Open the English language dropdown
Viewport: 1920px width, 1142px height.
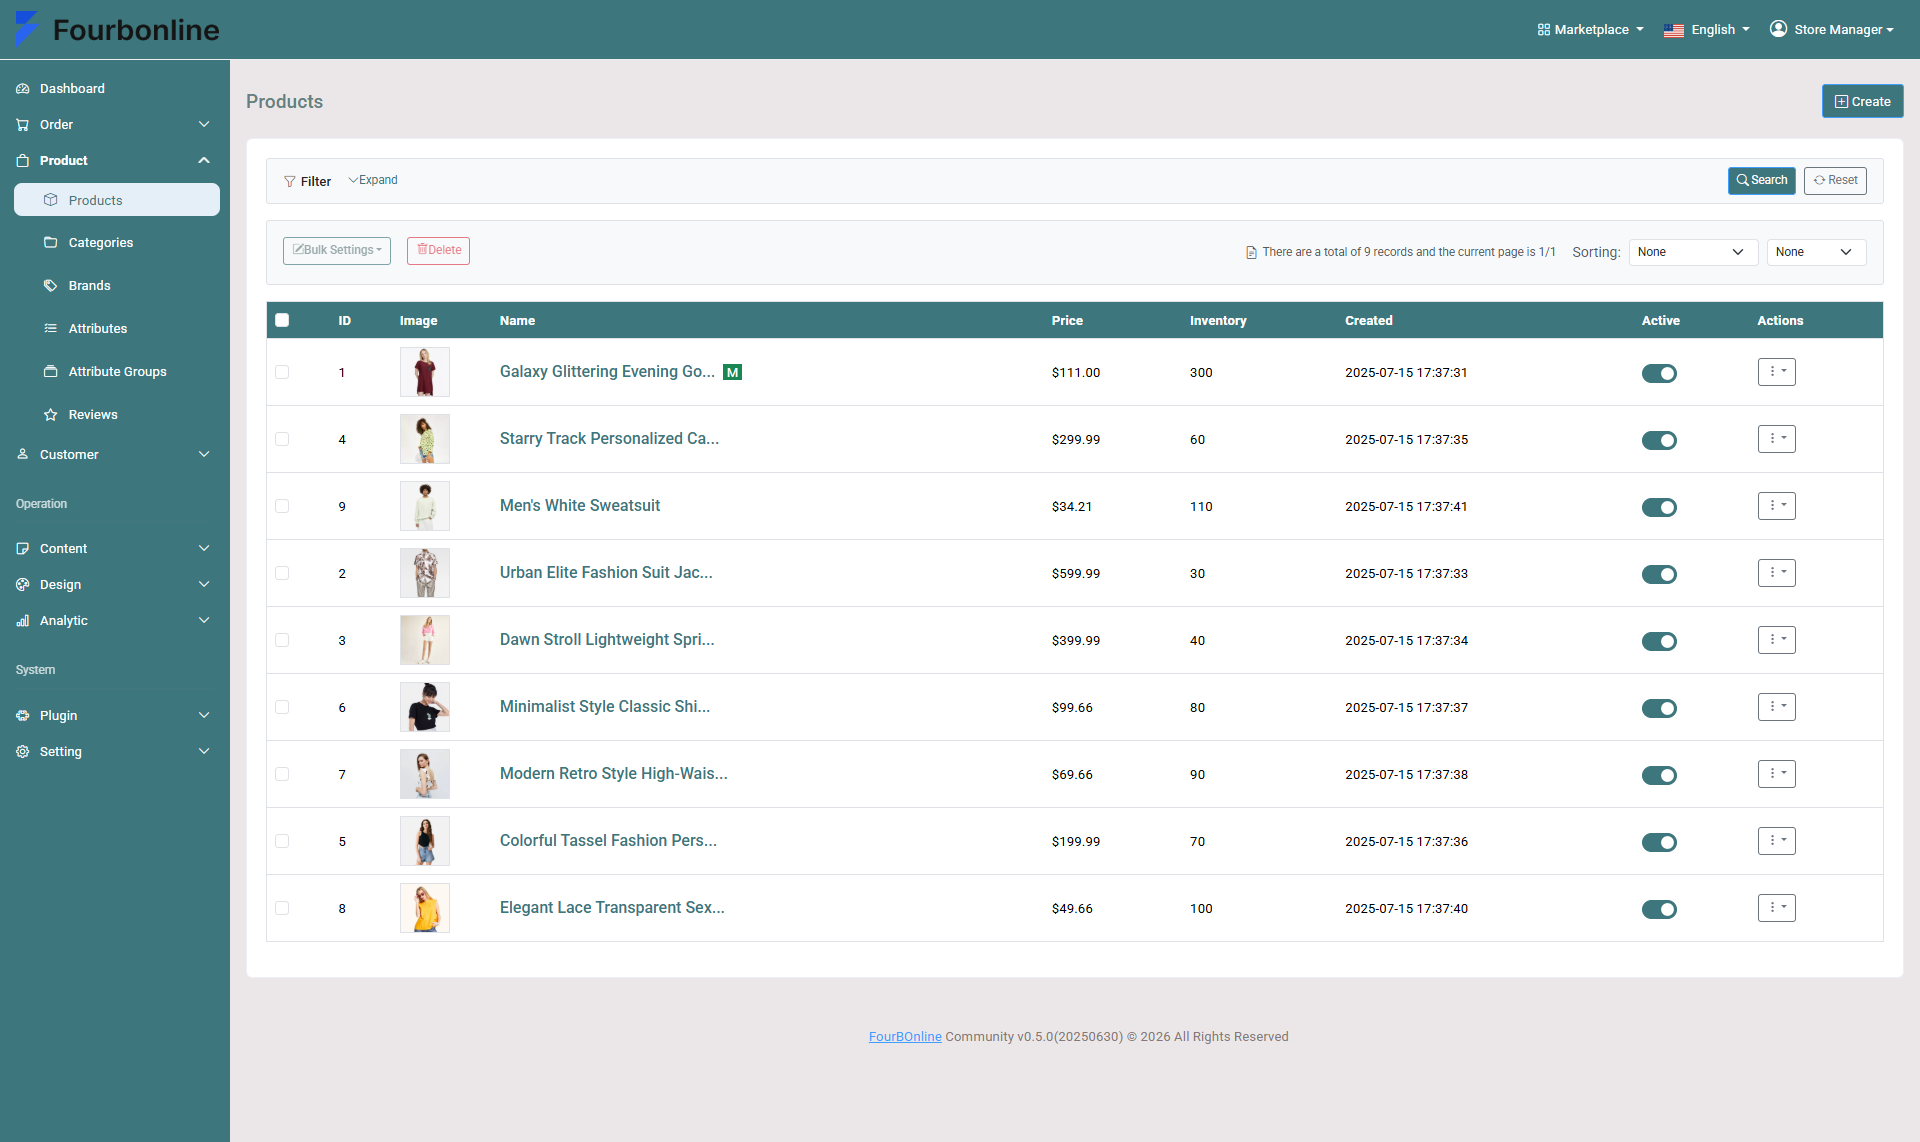pos(1706,30)
